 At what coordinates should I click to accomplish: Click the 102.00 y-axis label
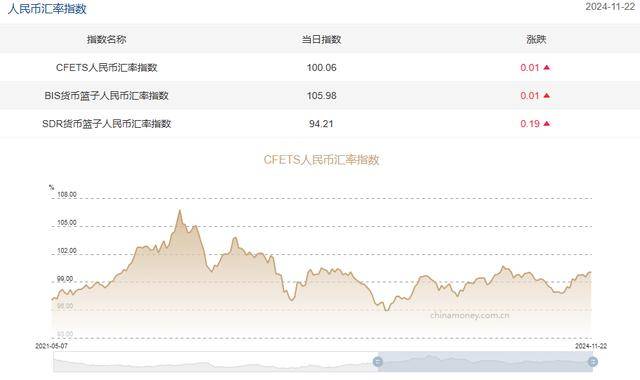[67, 251]
